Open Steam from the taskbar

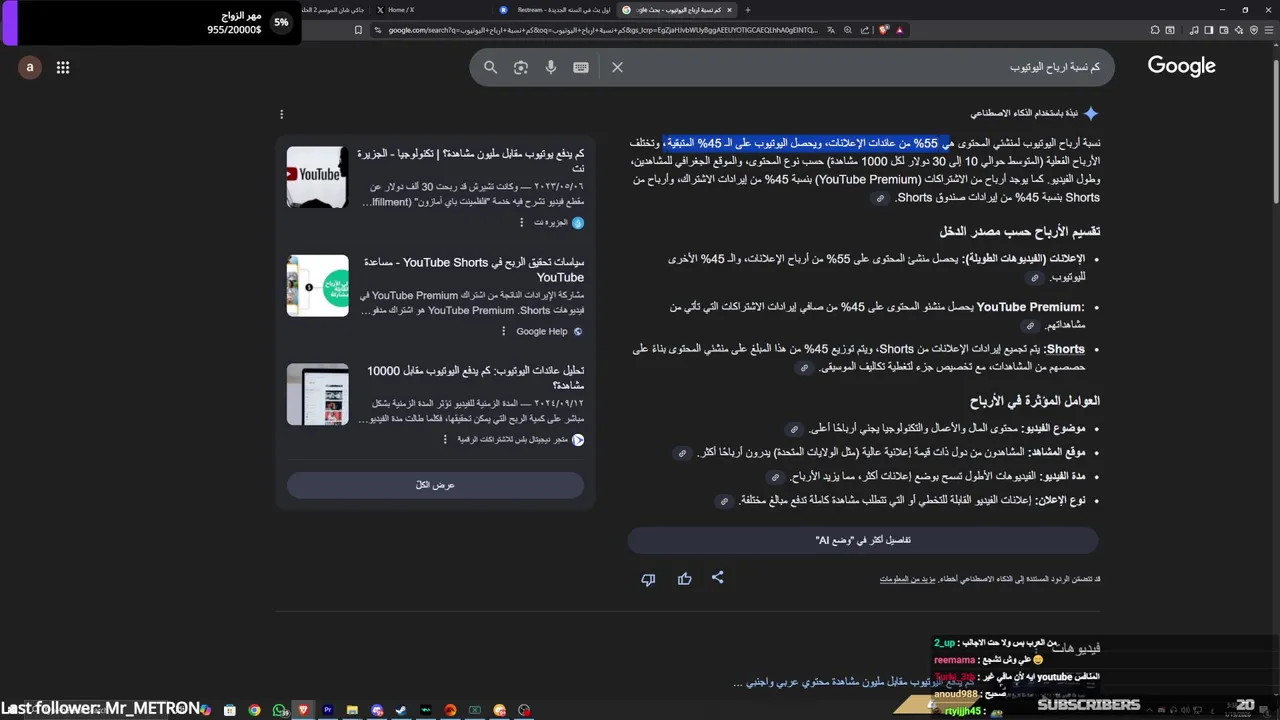tap(401, 710)
